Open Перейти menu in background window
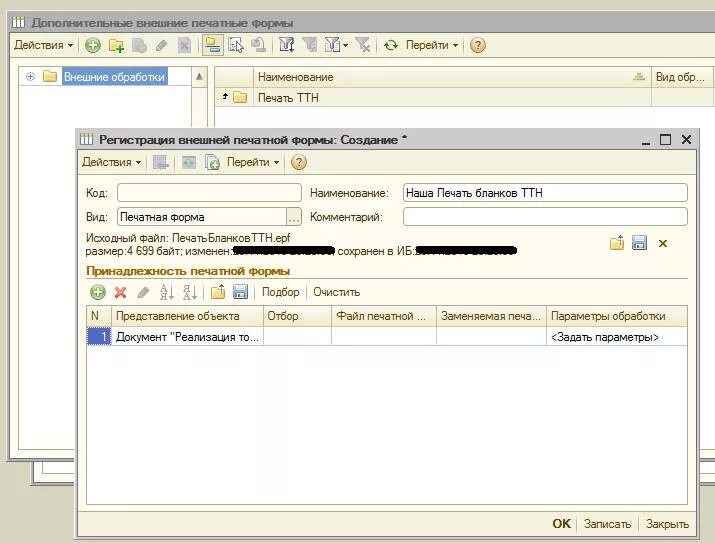Image resolution: width=715 pixels, height=543 pixels. pos(431,45)
